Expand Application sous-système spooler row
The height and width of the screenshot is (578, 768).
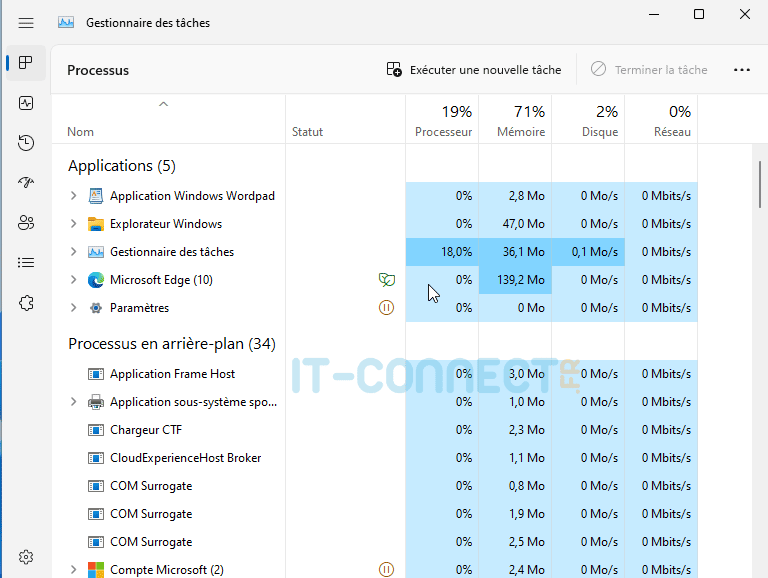click(73, 402)
